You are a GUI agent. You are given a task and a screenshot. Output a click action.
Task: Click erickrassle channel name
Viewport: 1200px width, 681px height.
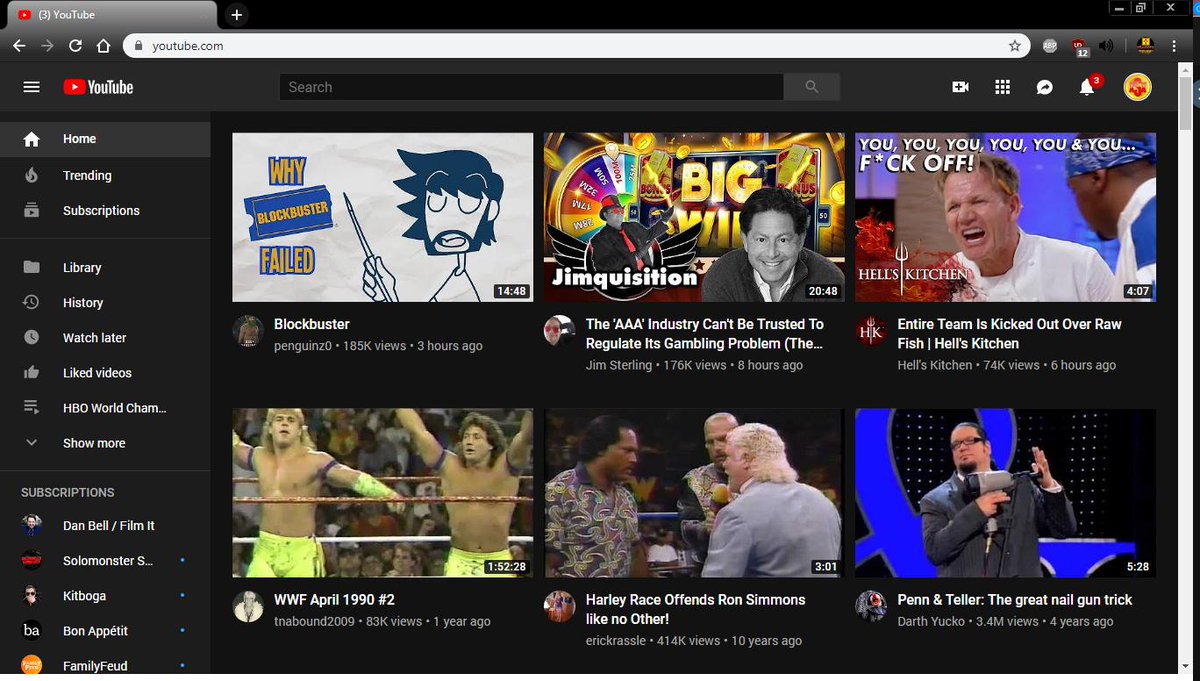(618, 640)
